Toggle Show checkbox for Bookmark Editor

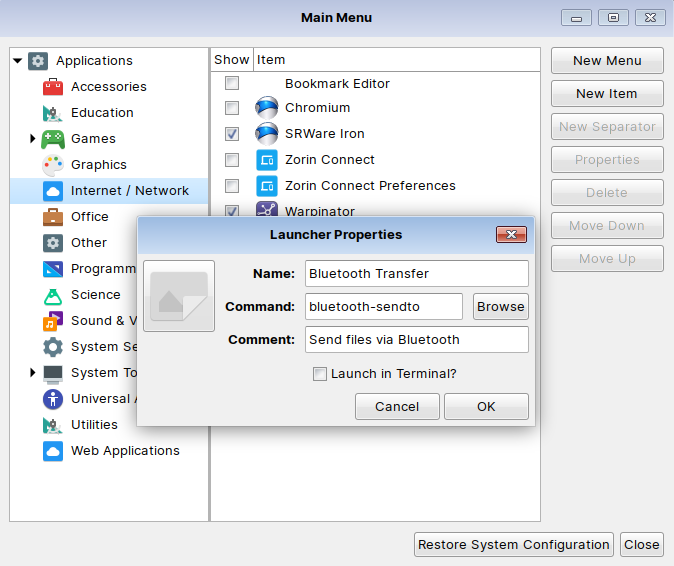(x=232, y=83)
